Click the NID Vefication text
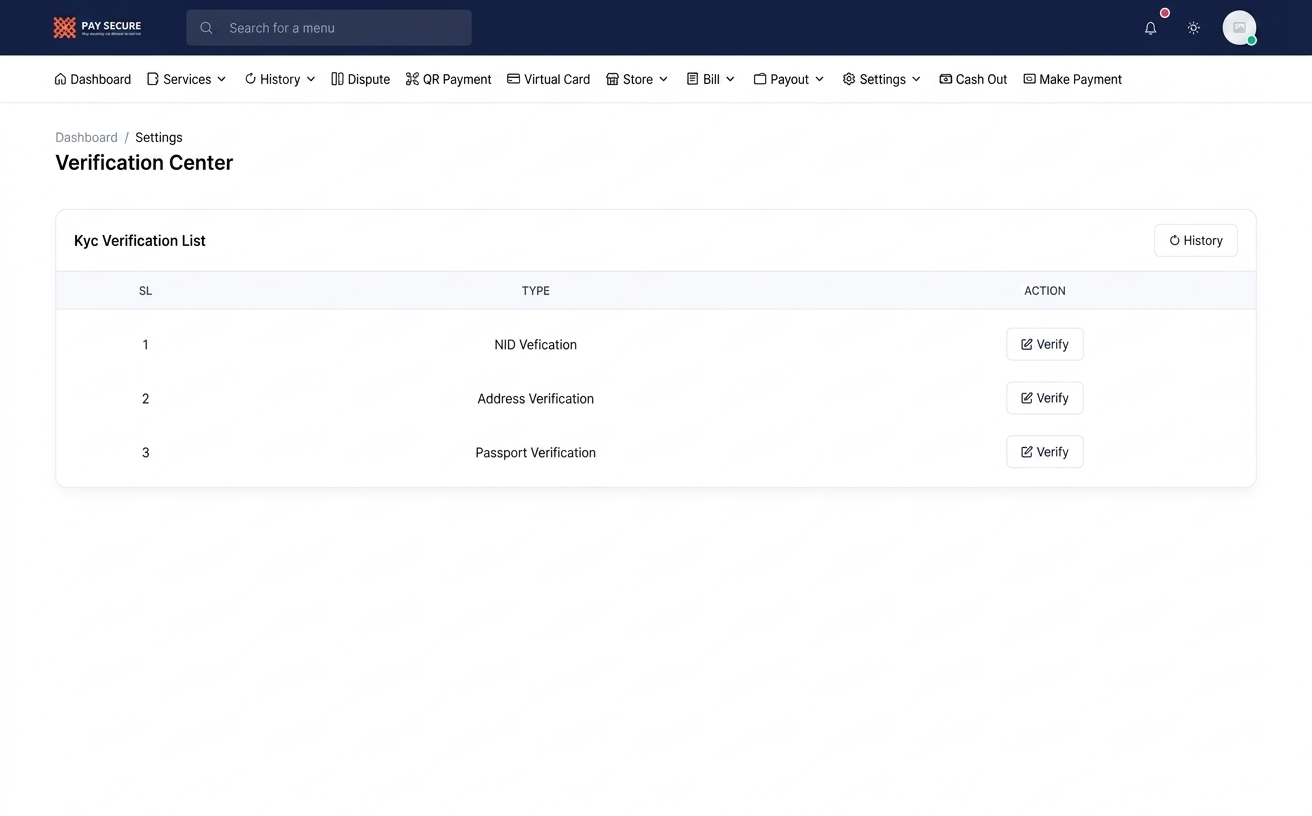Viewport: 1312px width, 816px height. point(536,345)
